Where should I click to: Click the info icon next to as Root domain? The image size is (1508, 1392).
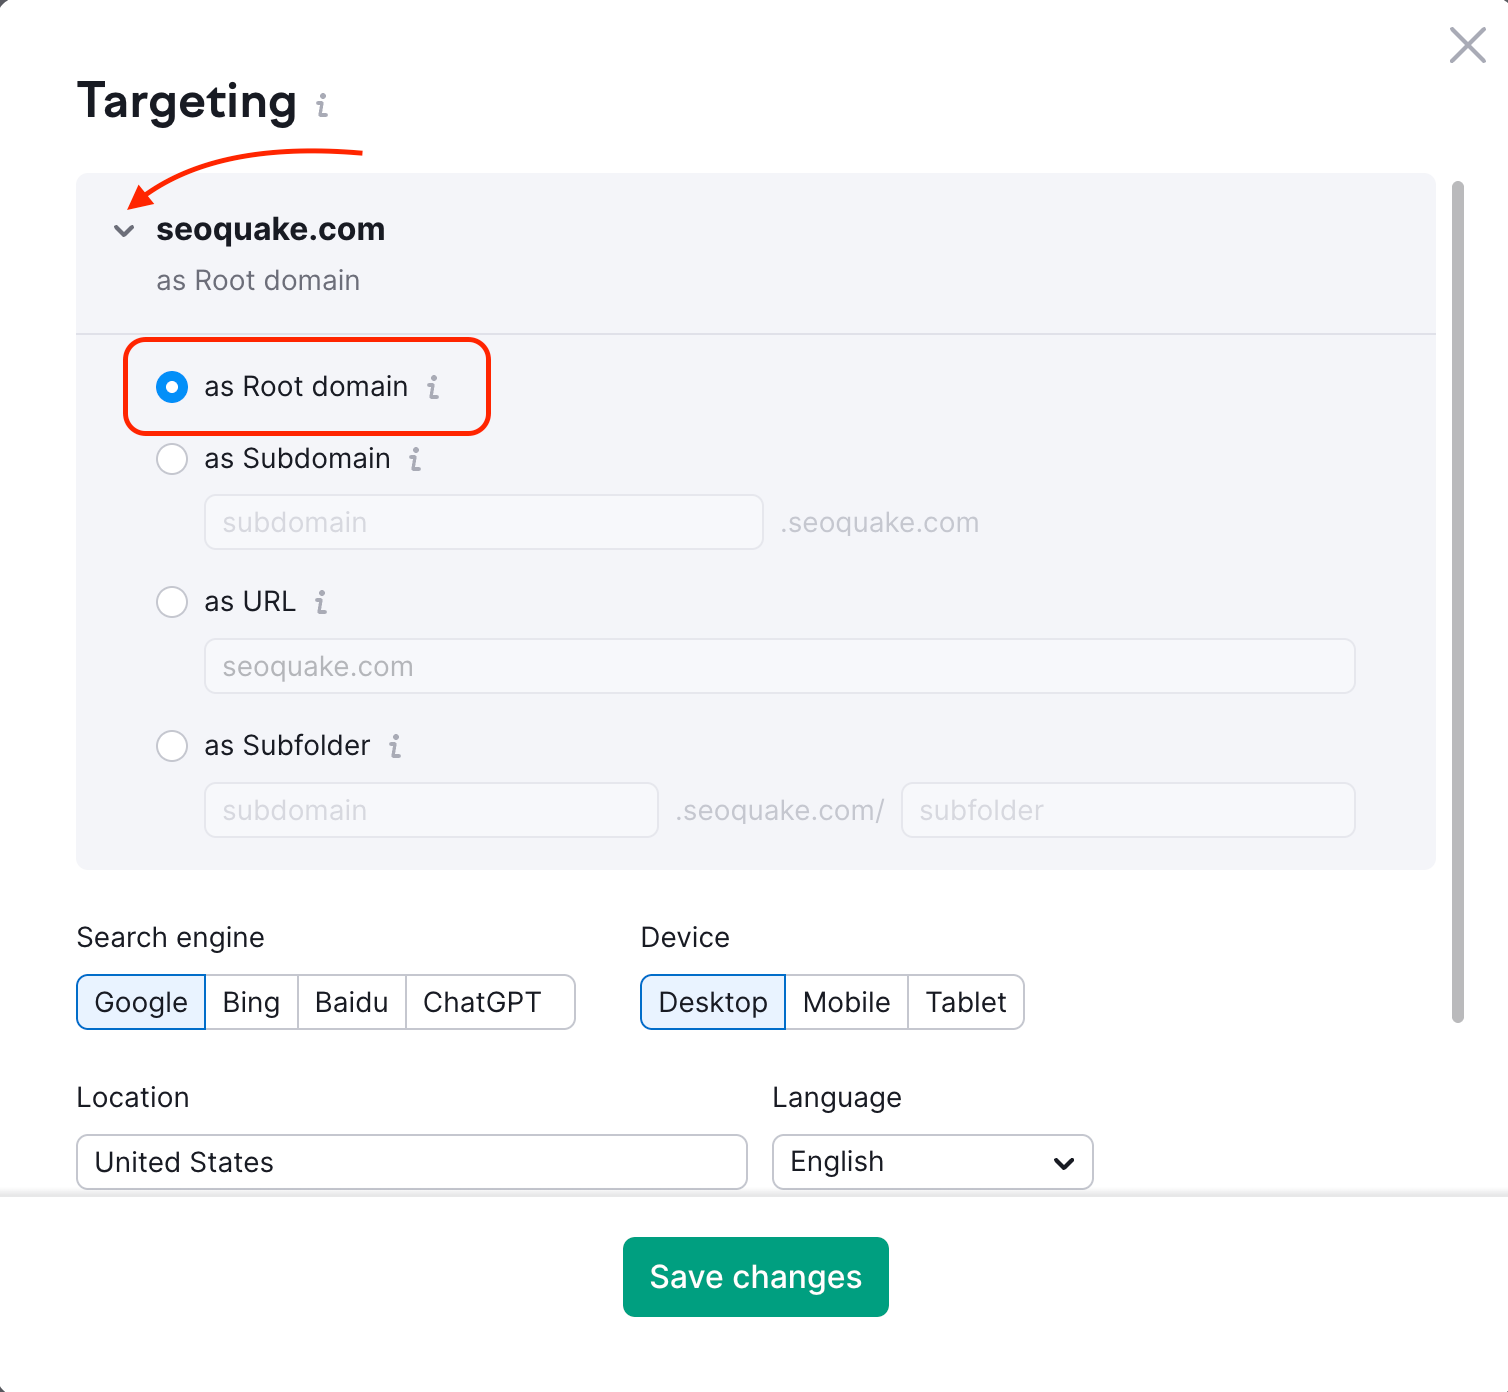tap(433, 388)
